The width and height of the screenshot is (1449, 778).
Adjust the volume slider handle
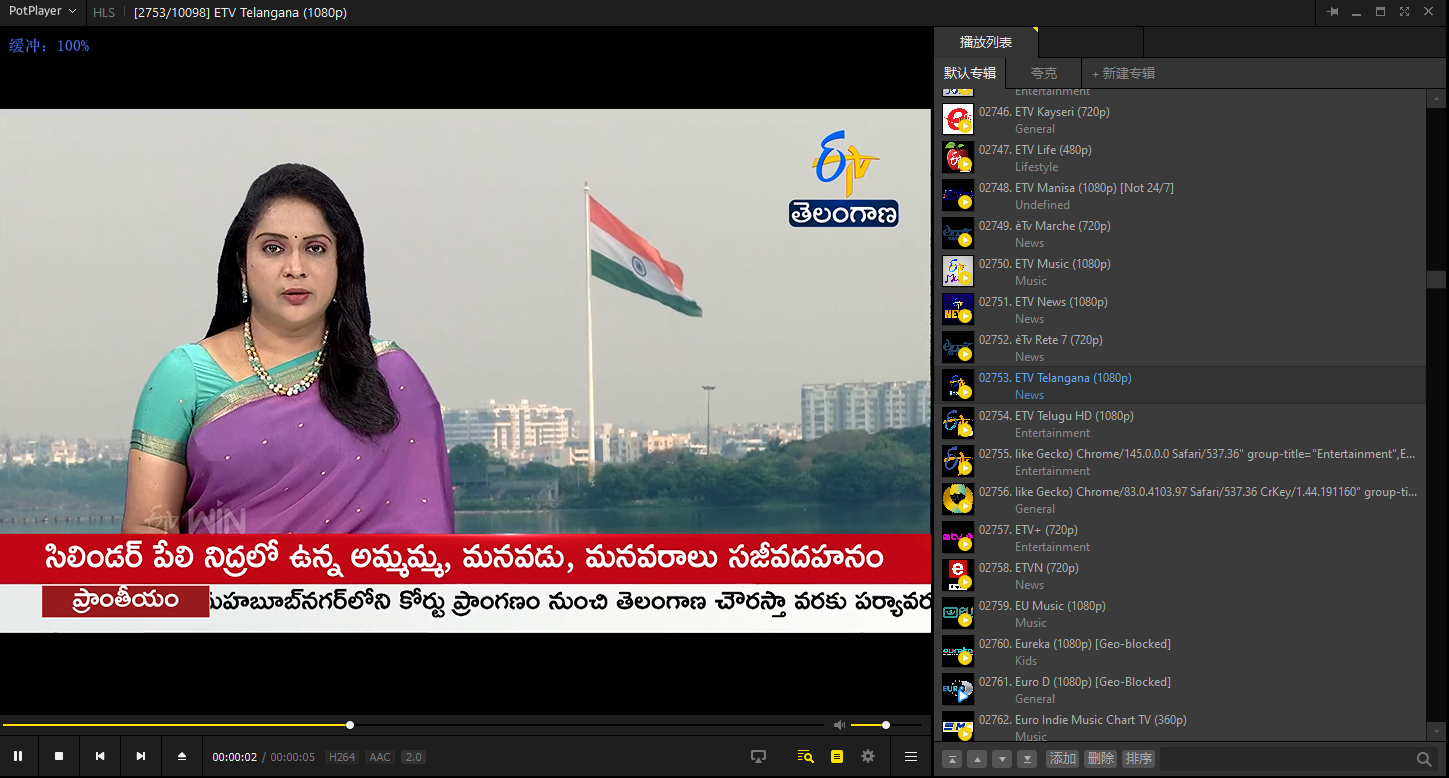click(x=886, y=725)
